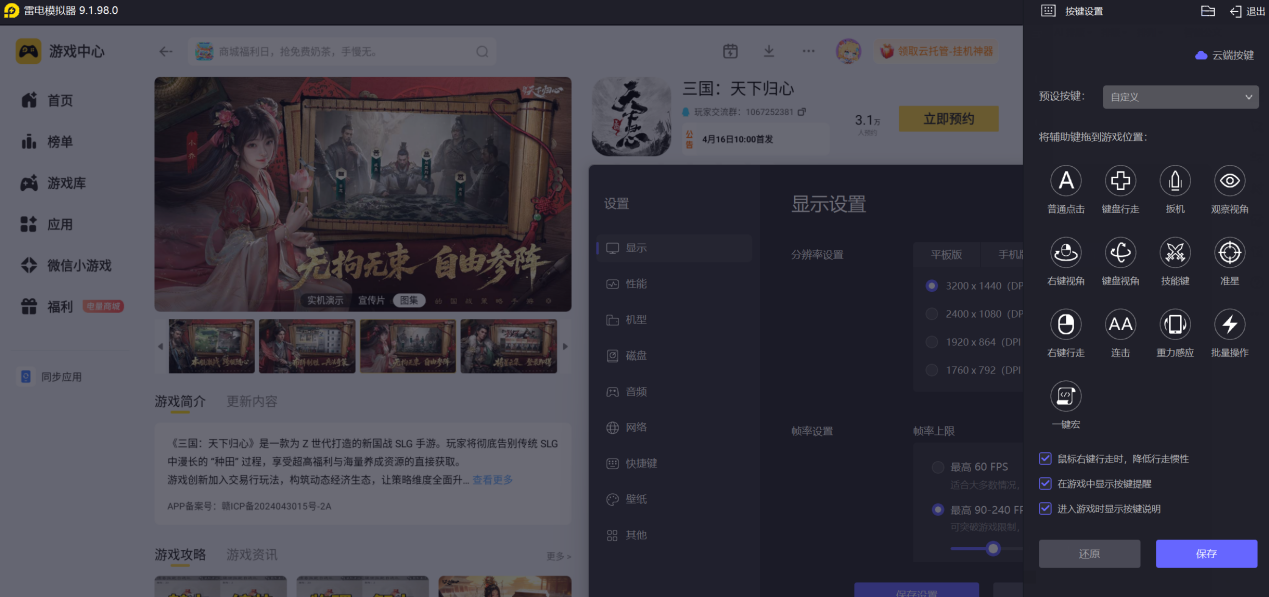The width and height of the screenshot is (1269, 597).
Task: Select the 键盘行走 D-pad key icon
Action: pyautogui.click(x=1120, y=181)
